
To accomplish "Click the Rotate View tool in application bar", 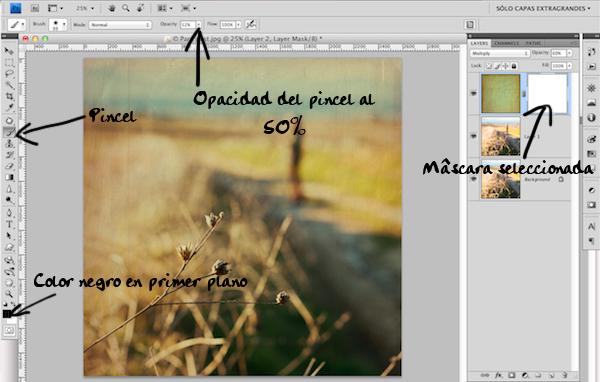I will tap(140, 8).
